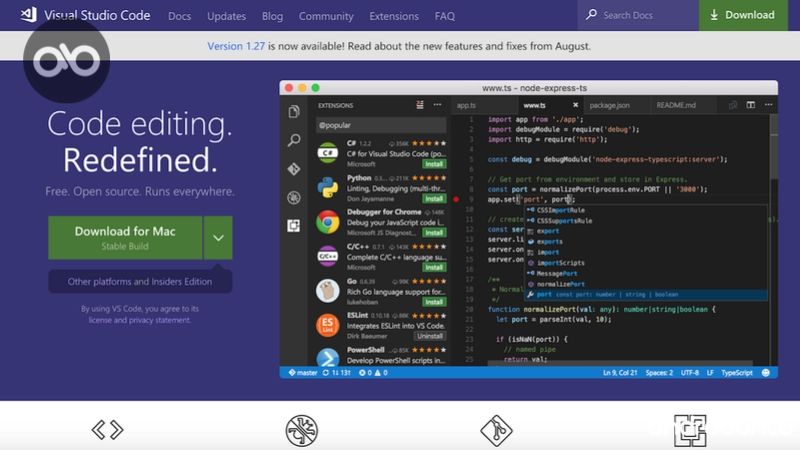Open the Community menu item
The width and height of the screenshot is (800, 450).
(x=326, y=16)
